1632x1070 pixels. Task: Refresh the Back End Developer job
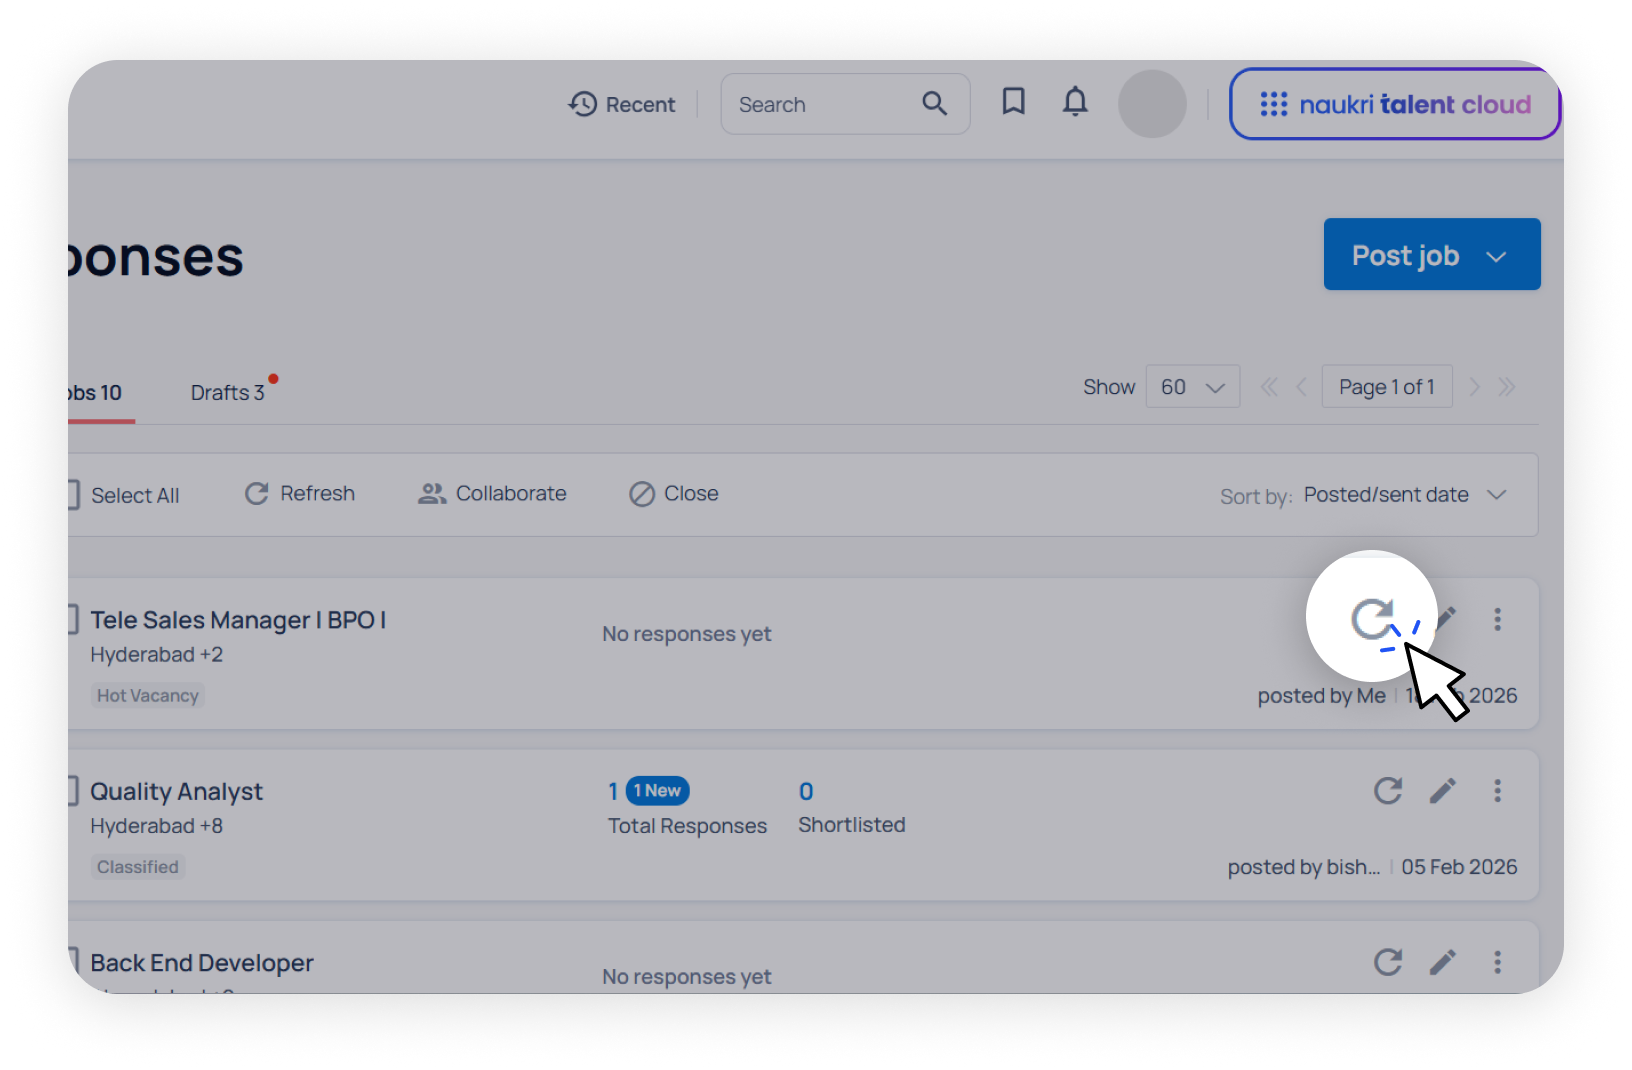click(1387, 962)
